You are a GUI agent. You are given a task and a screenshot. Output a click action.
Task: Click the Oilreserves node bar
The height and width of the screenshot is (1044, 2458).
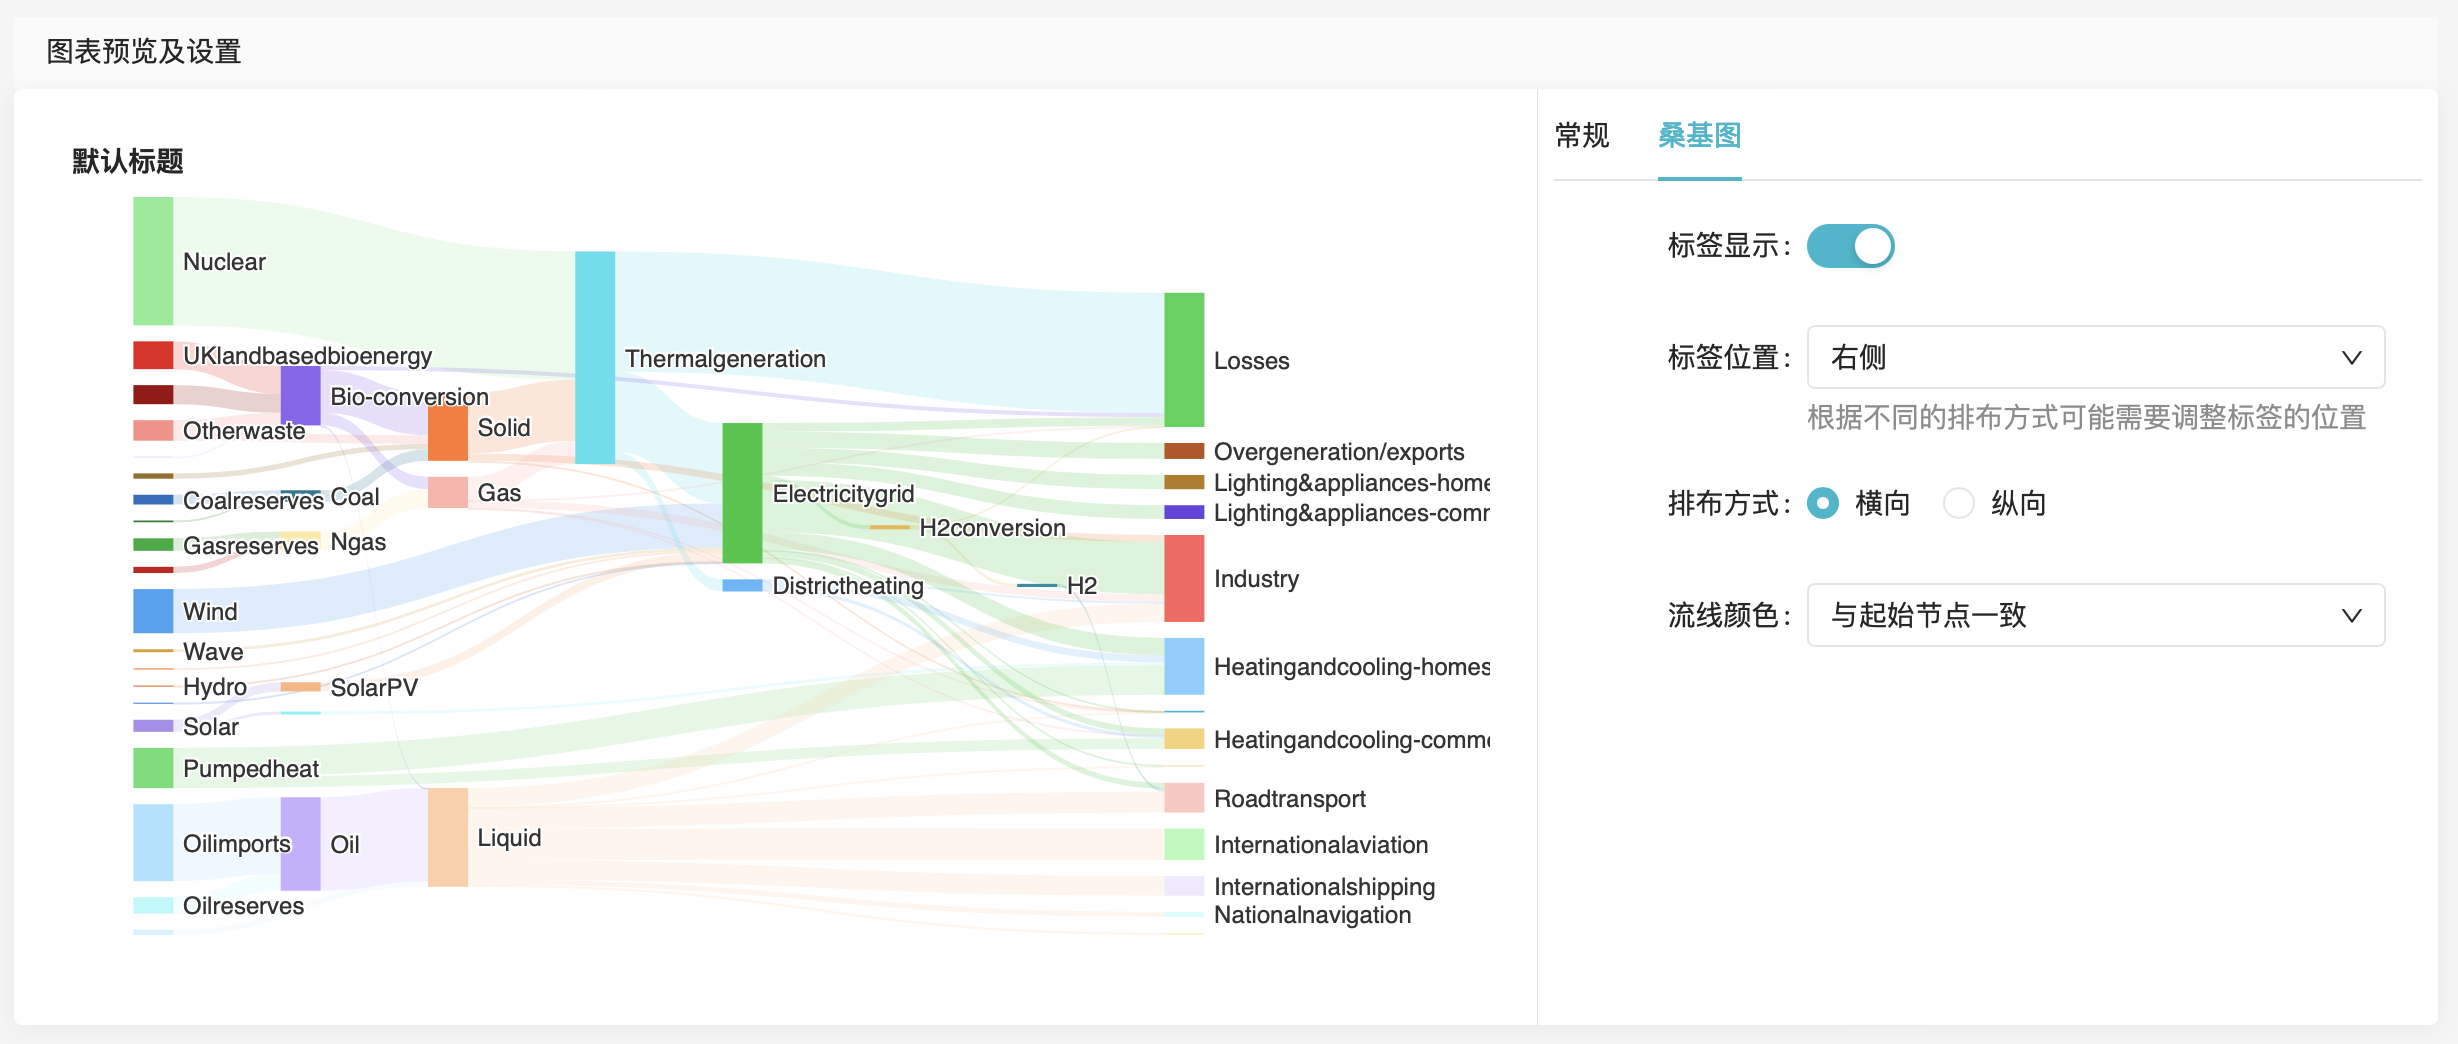[153, 905]
